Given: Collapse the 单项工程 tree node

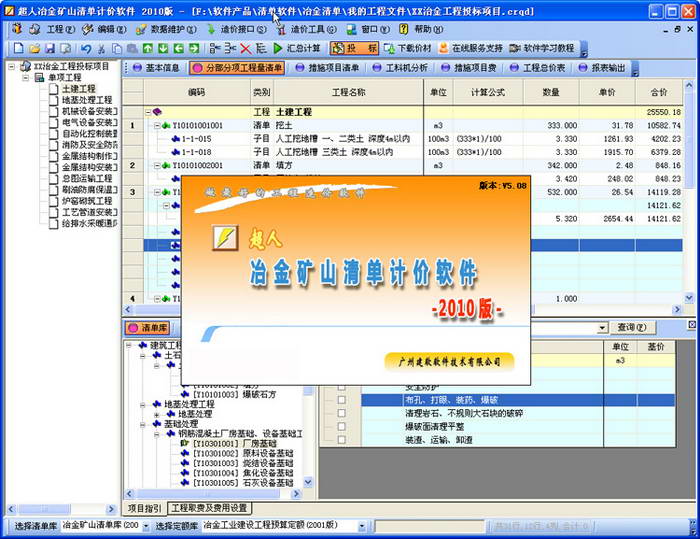Looking at the screenshot, I should pyautogui.click(x=26, y=78).
